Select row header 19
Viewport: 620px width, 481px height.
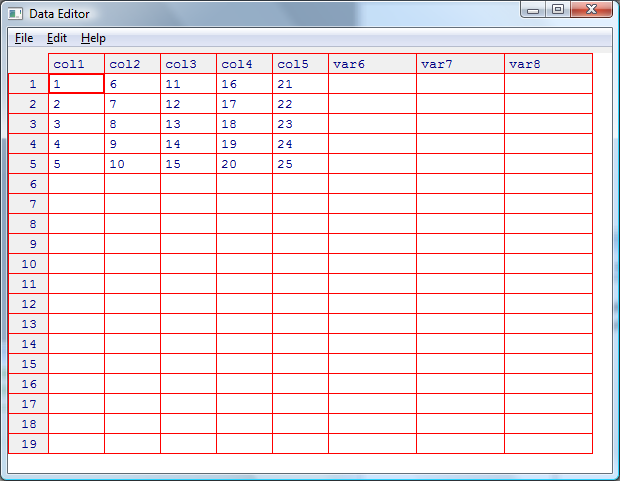28,443
